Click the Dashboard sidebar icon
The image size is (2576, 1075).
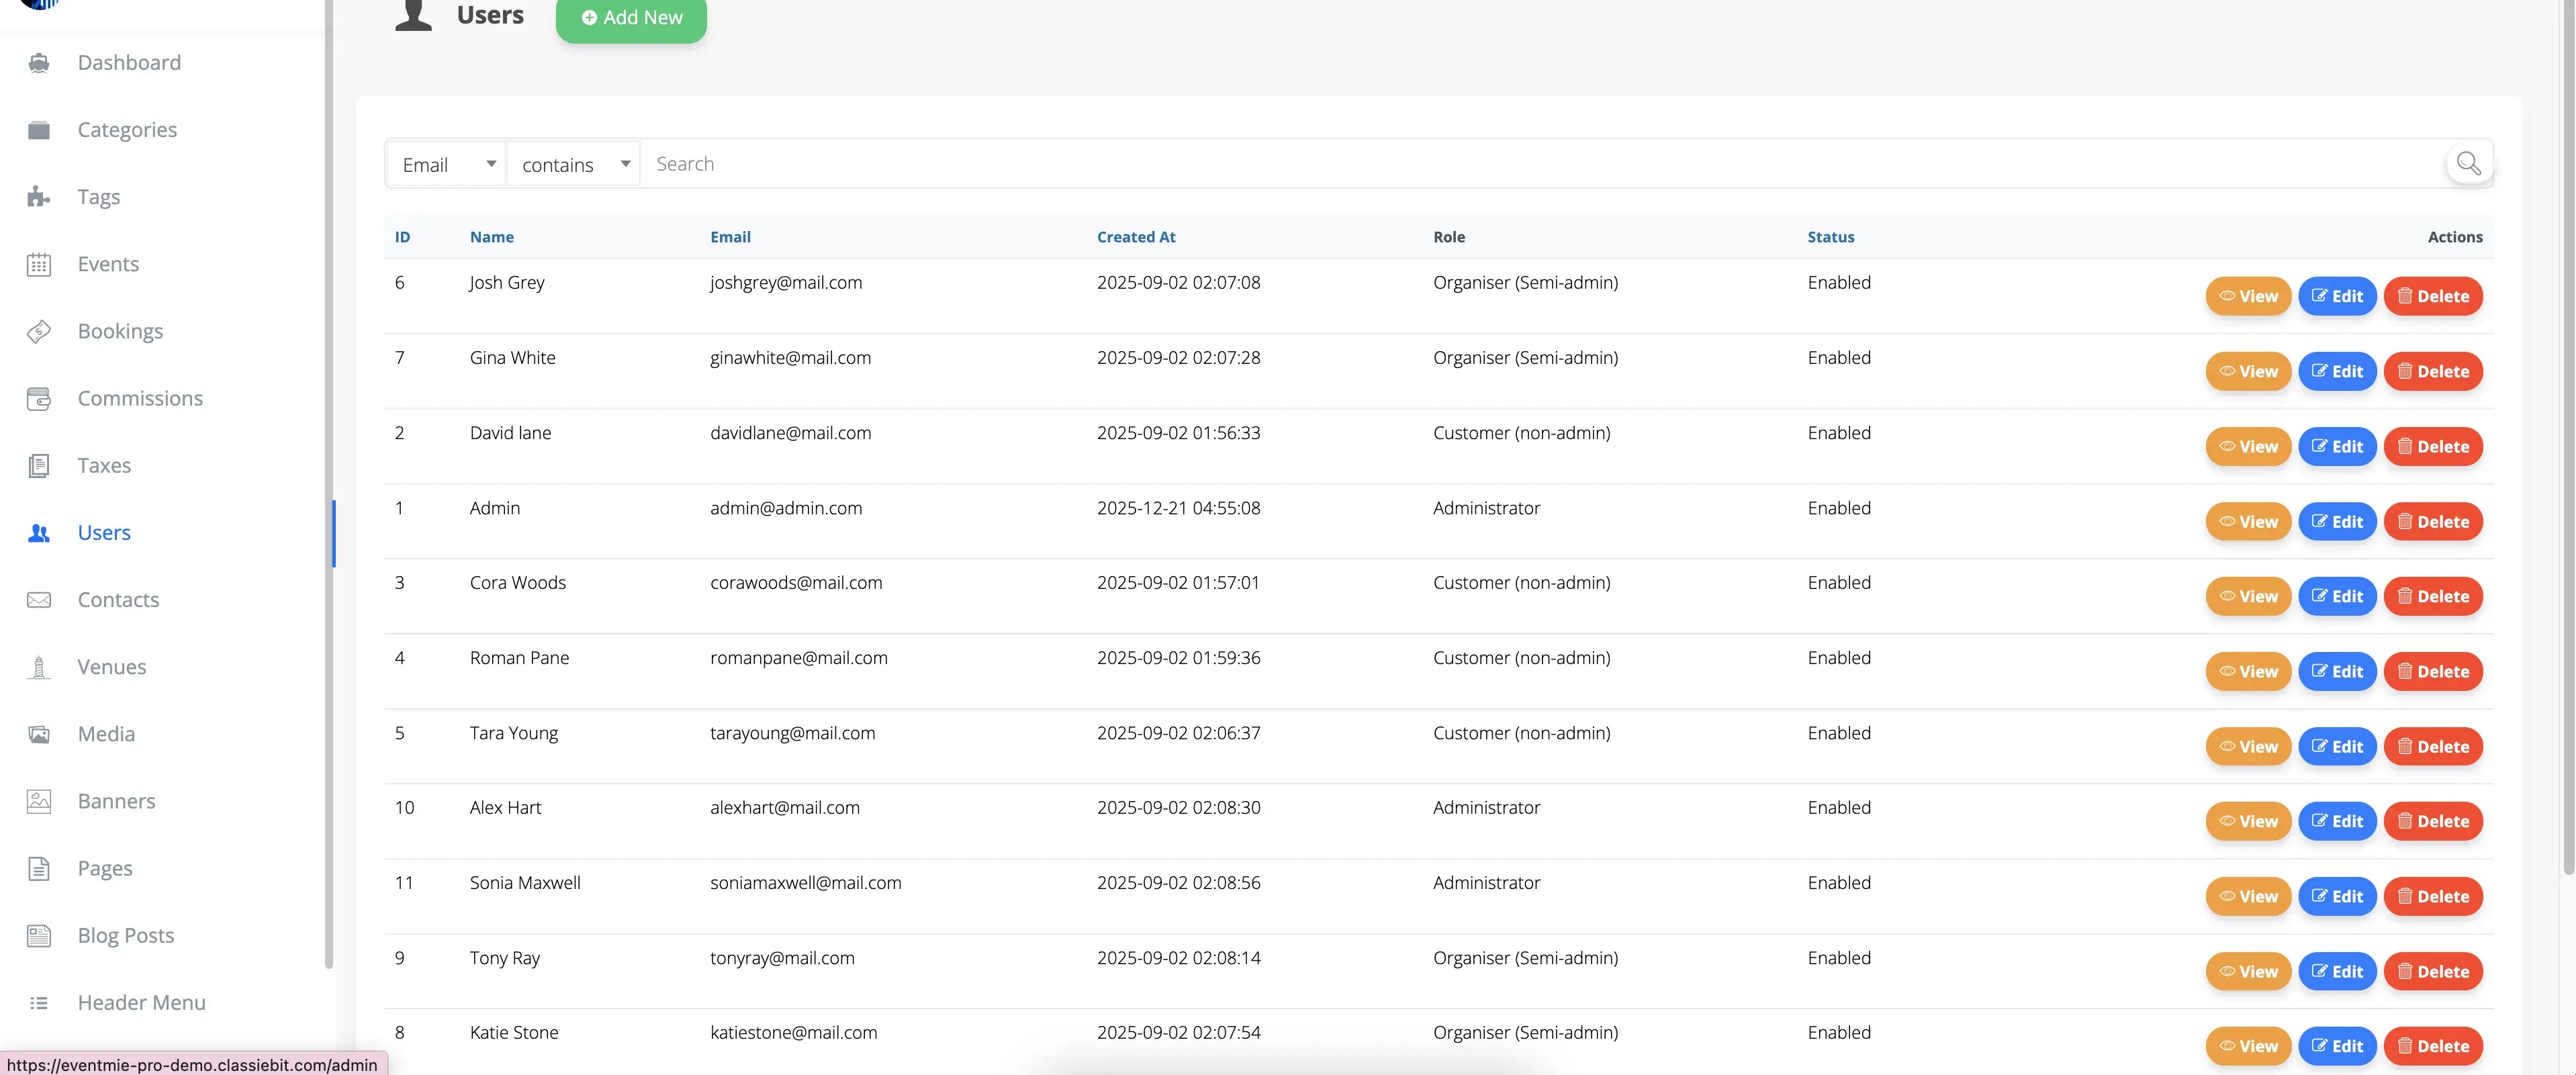point(39,63)
